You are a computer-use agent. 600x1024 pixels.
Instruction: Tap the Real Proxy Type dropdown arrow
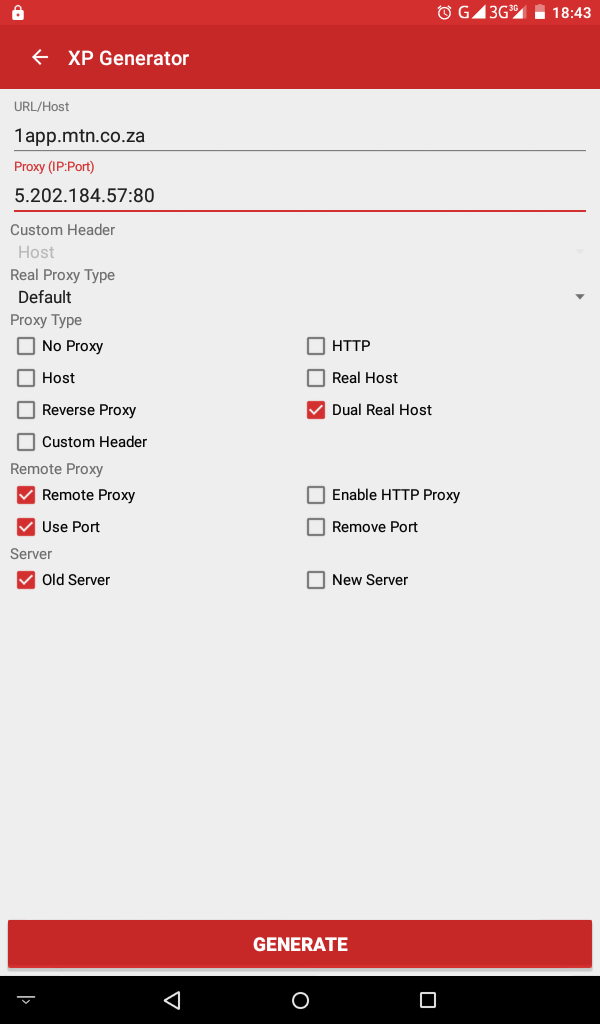(579, 297)
